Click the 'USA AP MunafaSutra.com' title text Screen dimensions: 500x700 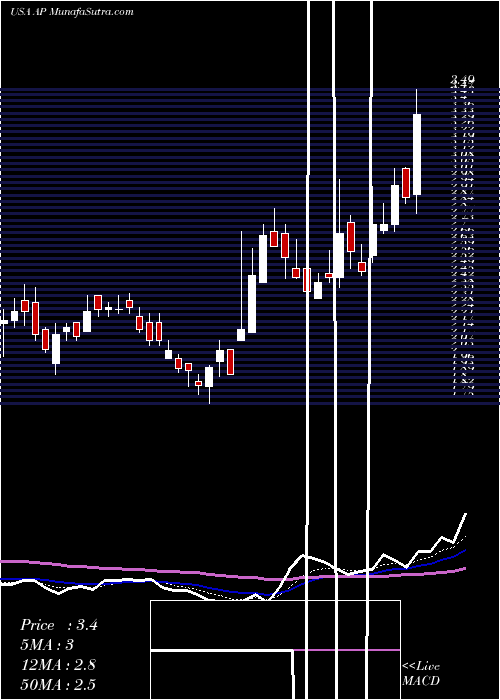[71, 12]
